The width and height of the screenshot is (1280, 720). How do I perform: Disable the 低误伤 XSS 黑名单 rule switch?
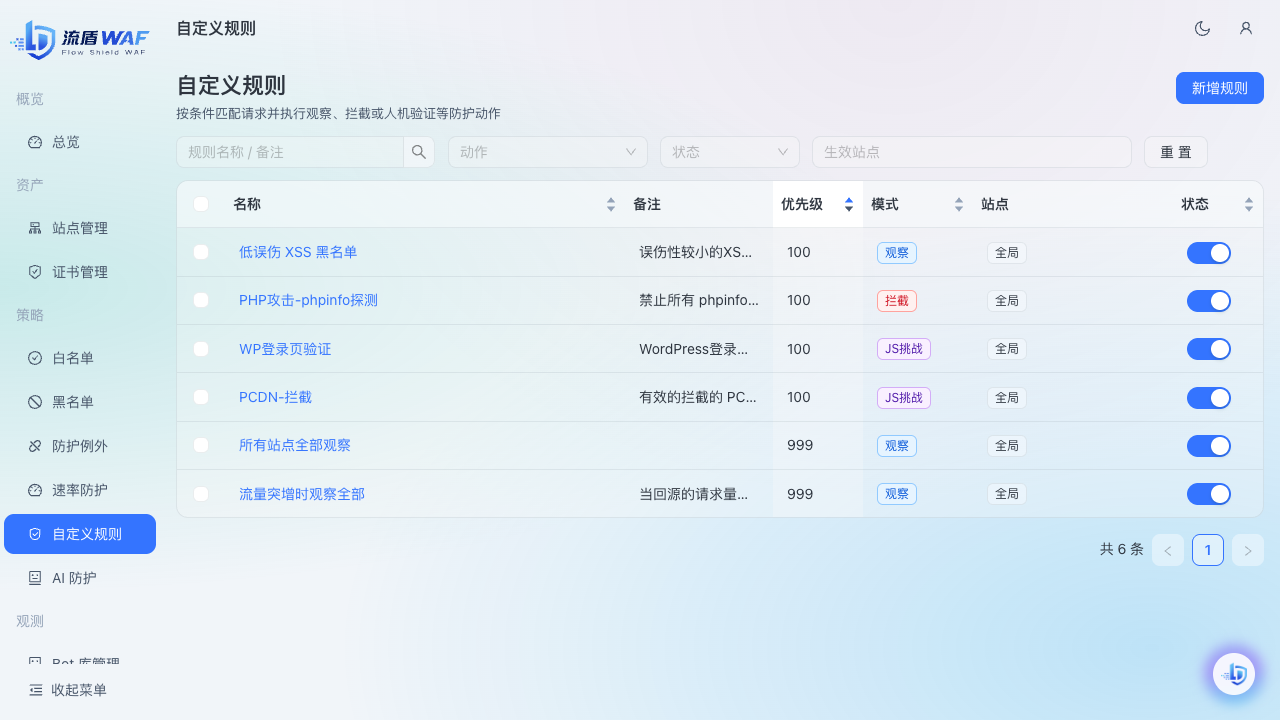1209,253
